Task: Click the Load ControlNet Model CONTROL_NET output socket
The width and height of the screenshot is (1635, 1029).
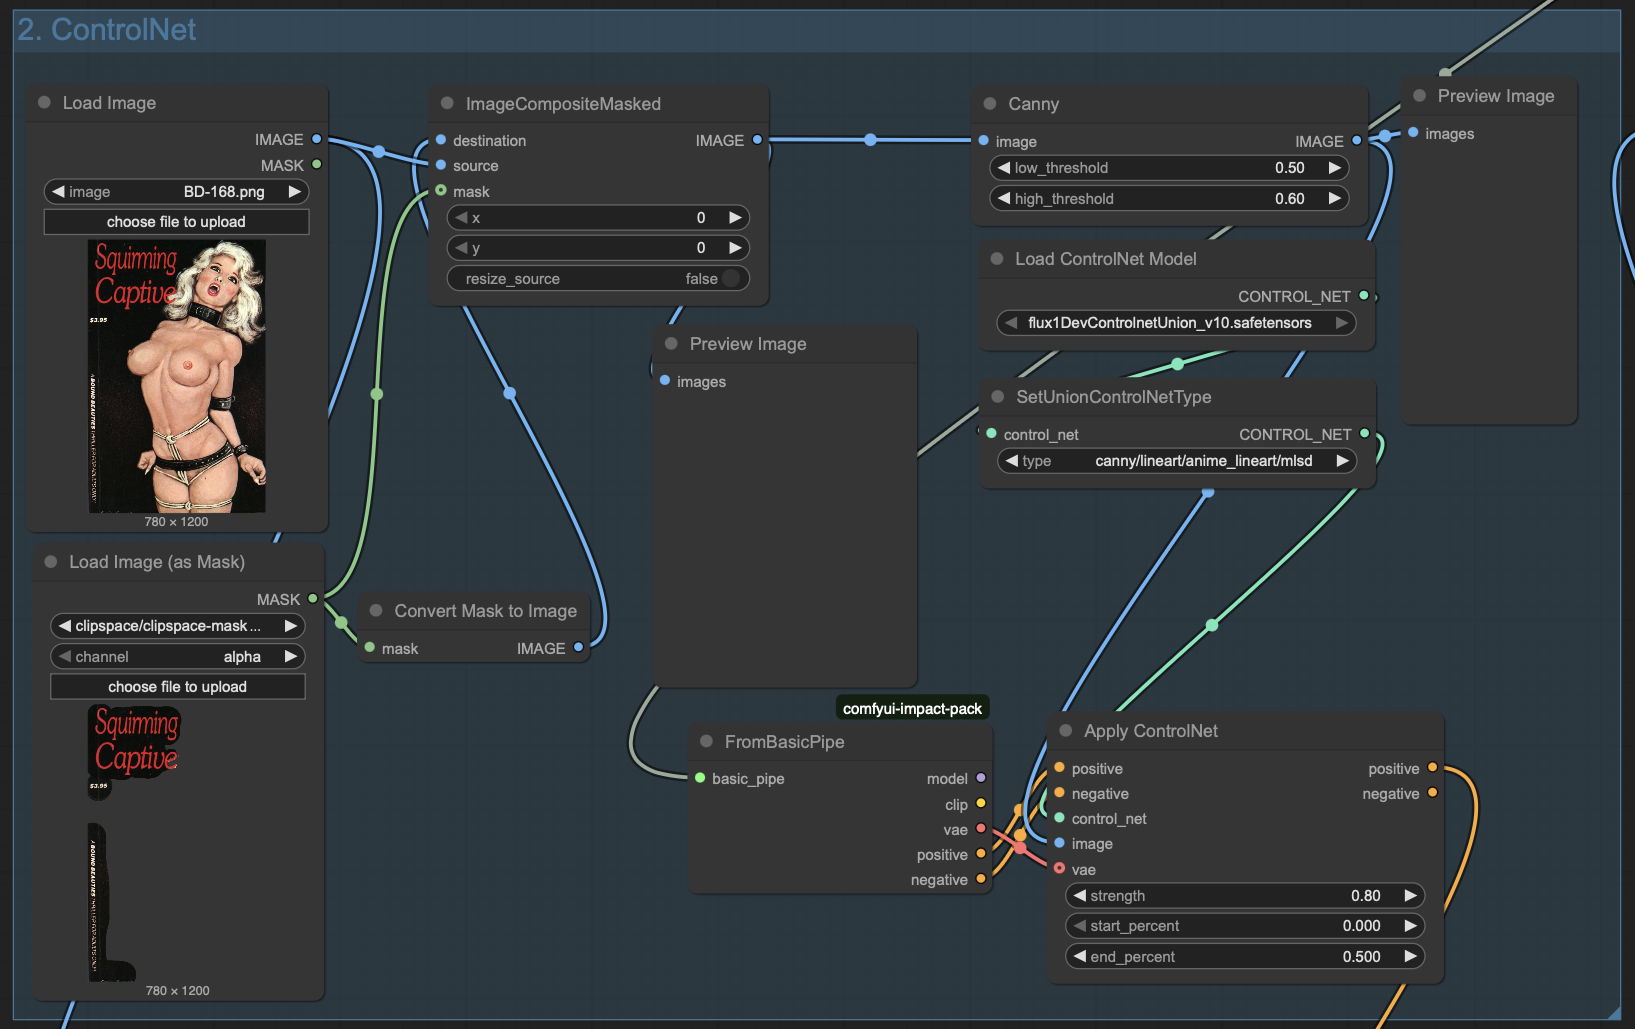Action: click(x=1364, y=296)
